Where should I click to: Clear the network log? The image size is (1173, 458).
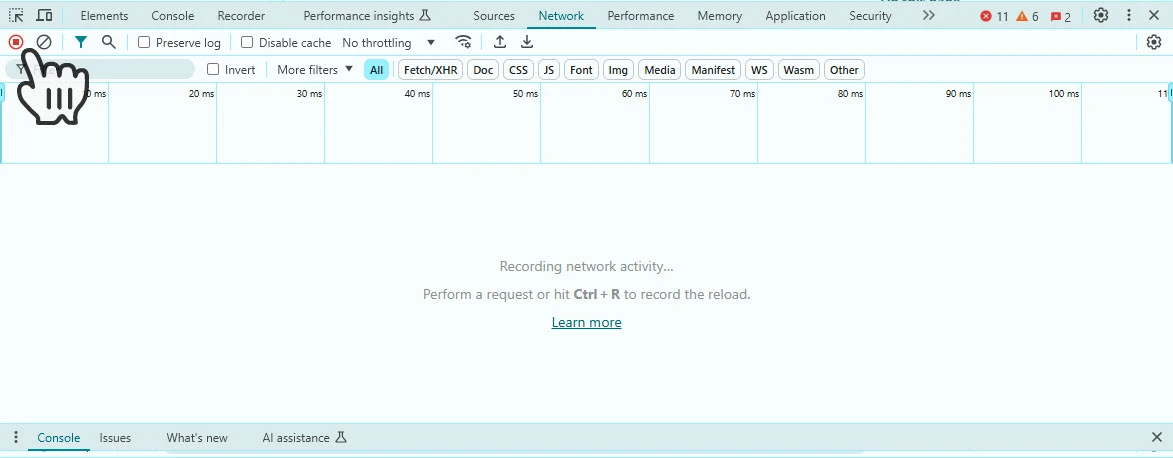44,43
